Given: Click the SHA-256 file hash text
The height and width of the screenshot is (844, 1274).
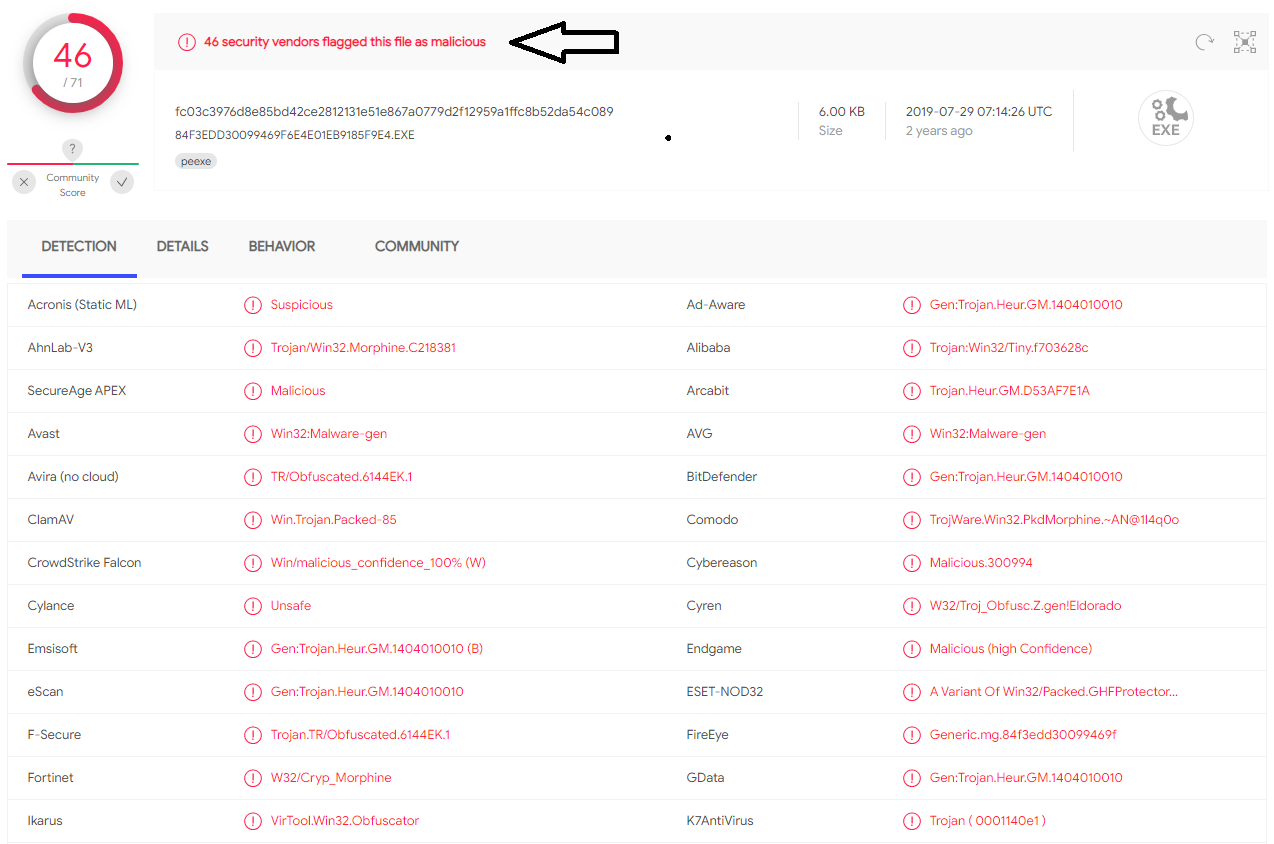Looking at the screenshot, I should tap(394, 112).
